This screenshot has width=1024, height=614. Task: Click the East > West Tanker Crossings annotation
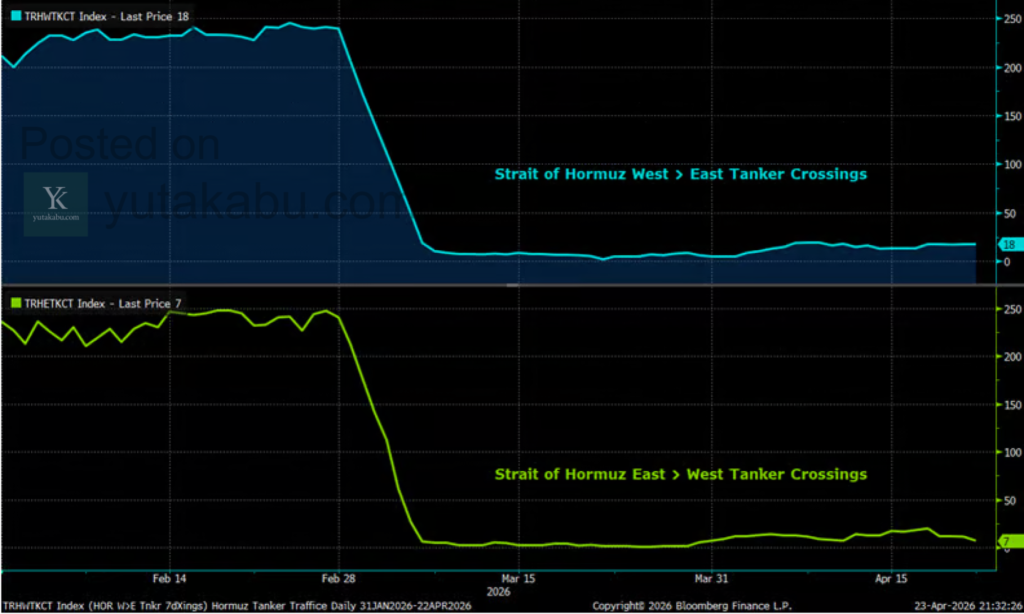tap(680, 474)
